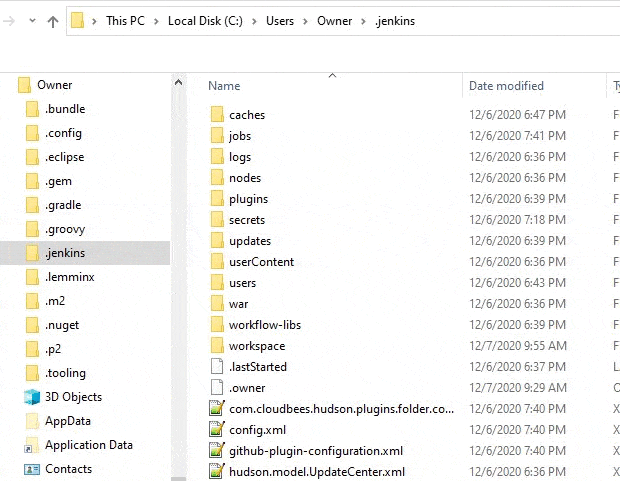Click the github-plugin-configuration.xml file icon
Image resolution: width=620 pixels, height=481 pixels.
tap(217, 451)
